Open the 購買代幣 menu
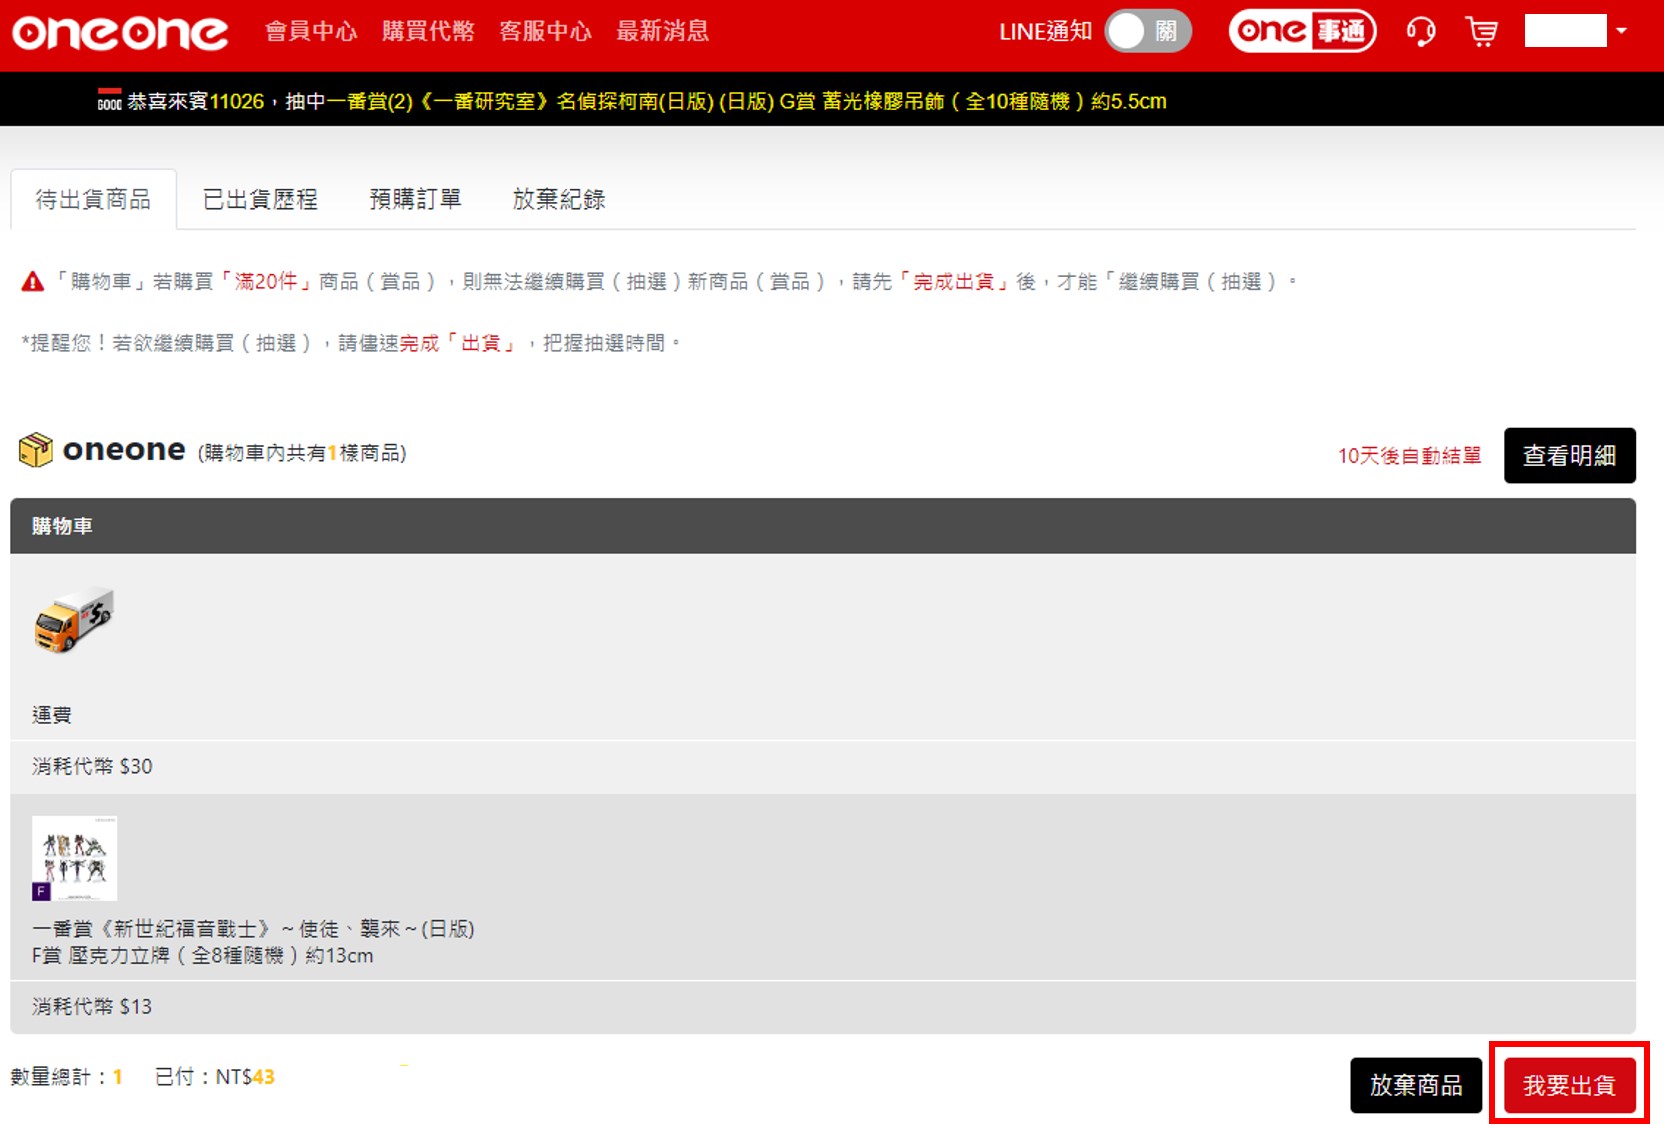 [x=428, y=32]
